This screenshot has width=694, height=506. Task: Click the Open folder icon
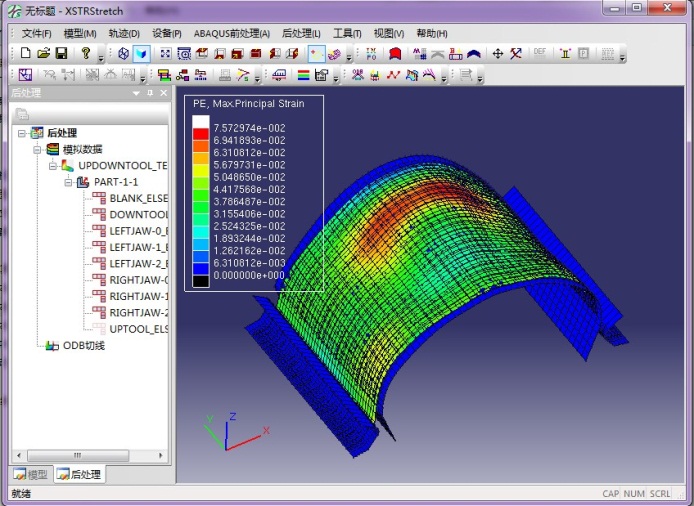coord(43,53)
